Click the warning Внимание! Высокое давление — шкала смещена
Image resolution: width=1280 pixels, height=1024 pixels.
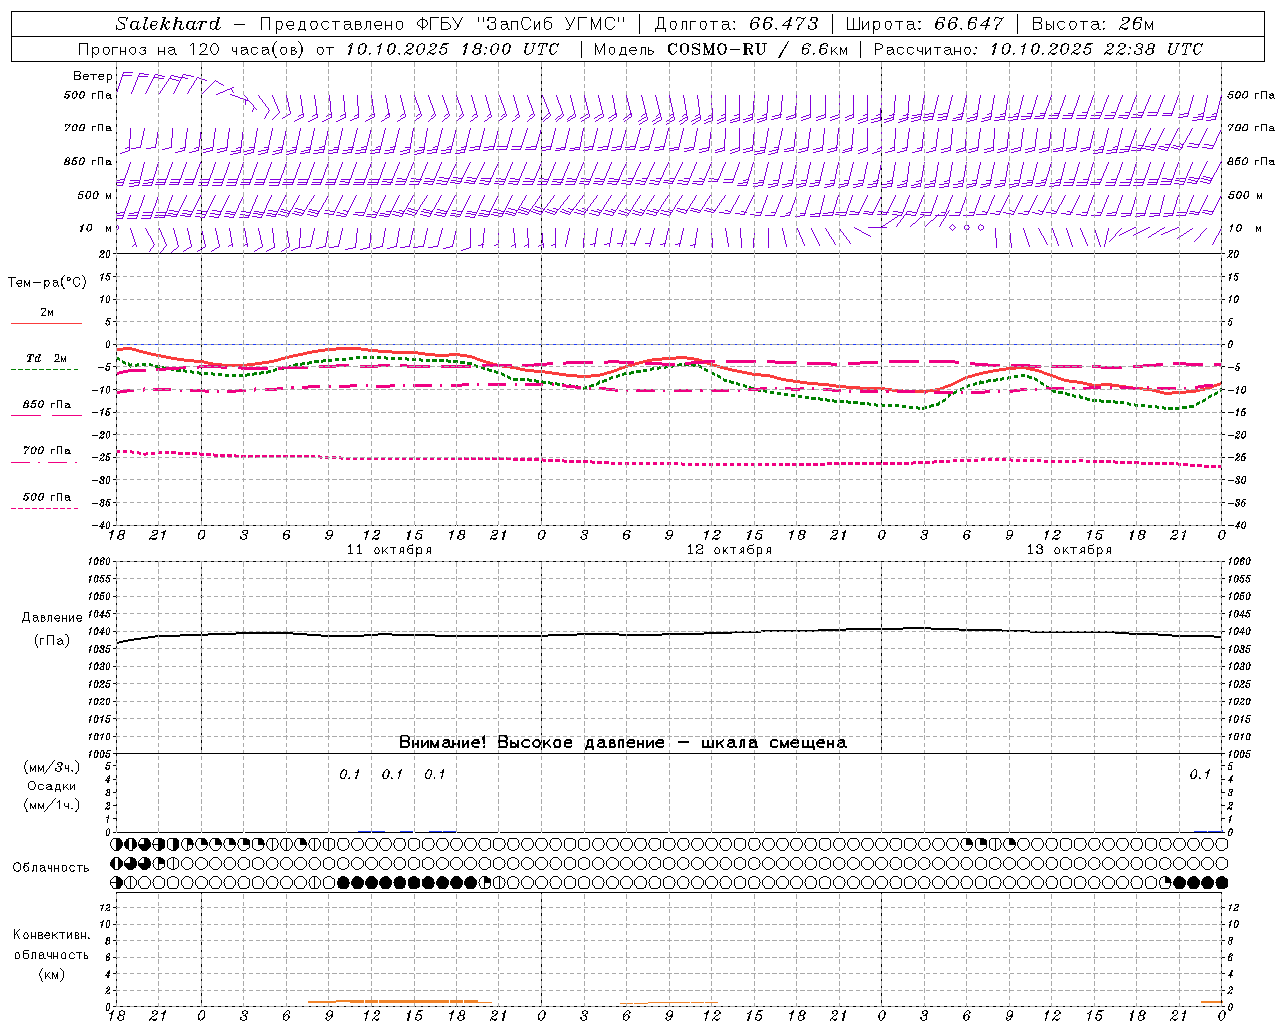pyautogui.click(x=622, y=743)
